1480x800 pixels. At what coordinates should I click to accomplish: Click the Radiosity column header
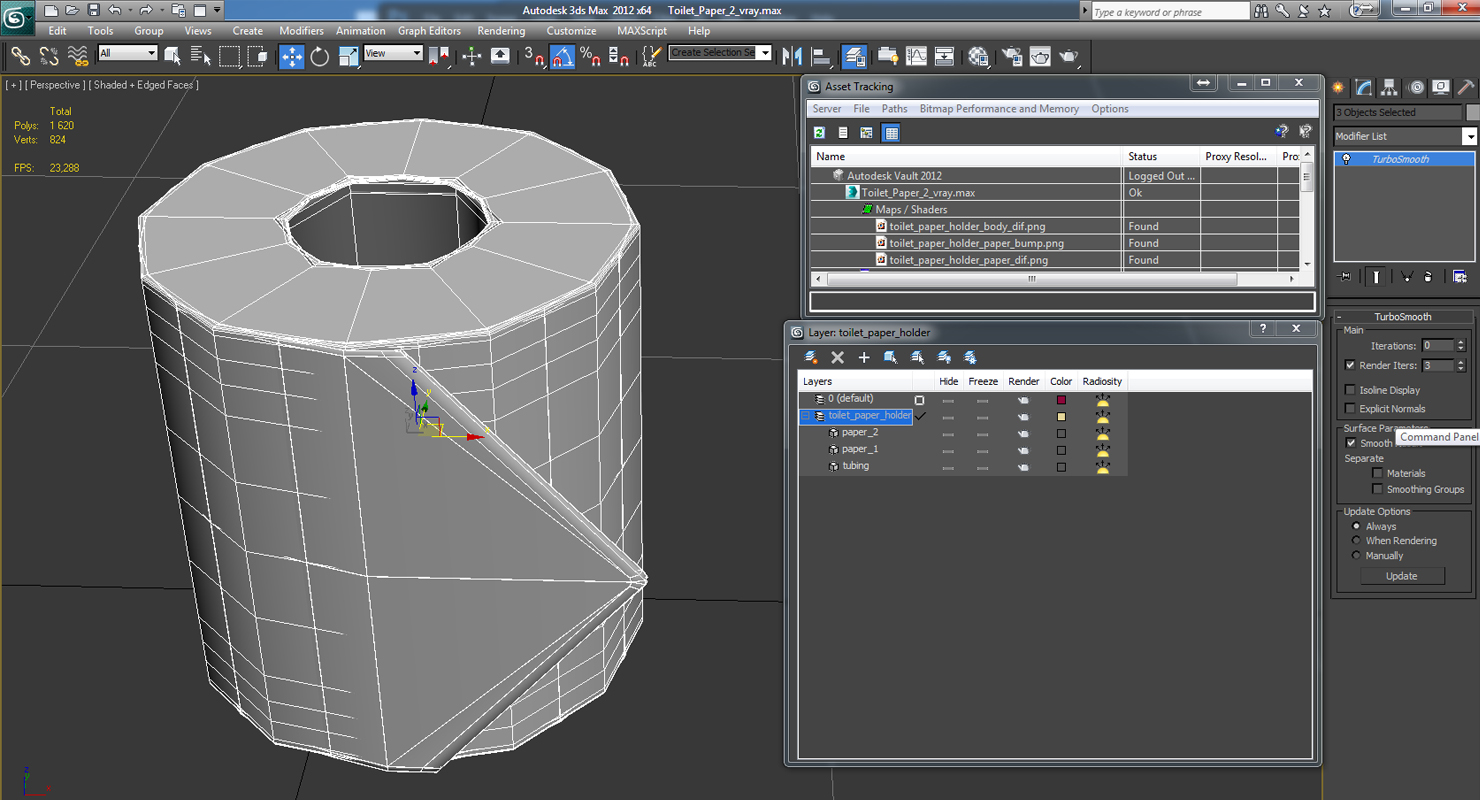click(1102, 381)
